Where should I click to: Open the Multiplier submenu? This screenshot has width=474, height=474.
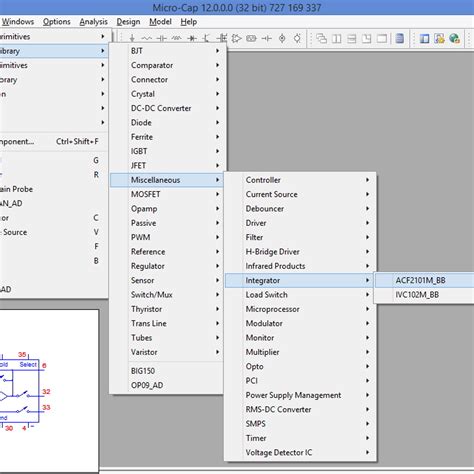pos(300,352)
